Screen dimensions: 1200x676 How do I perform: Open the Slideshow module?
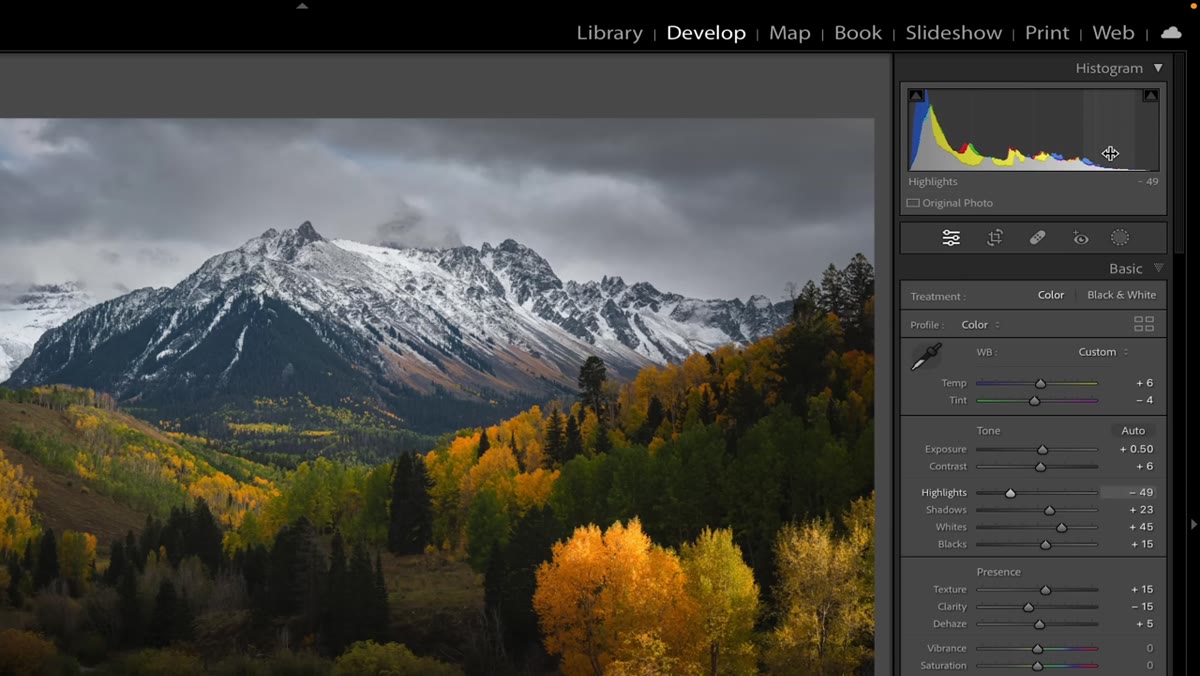(953, 33)
